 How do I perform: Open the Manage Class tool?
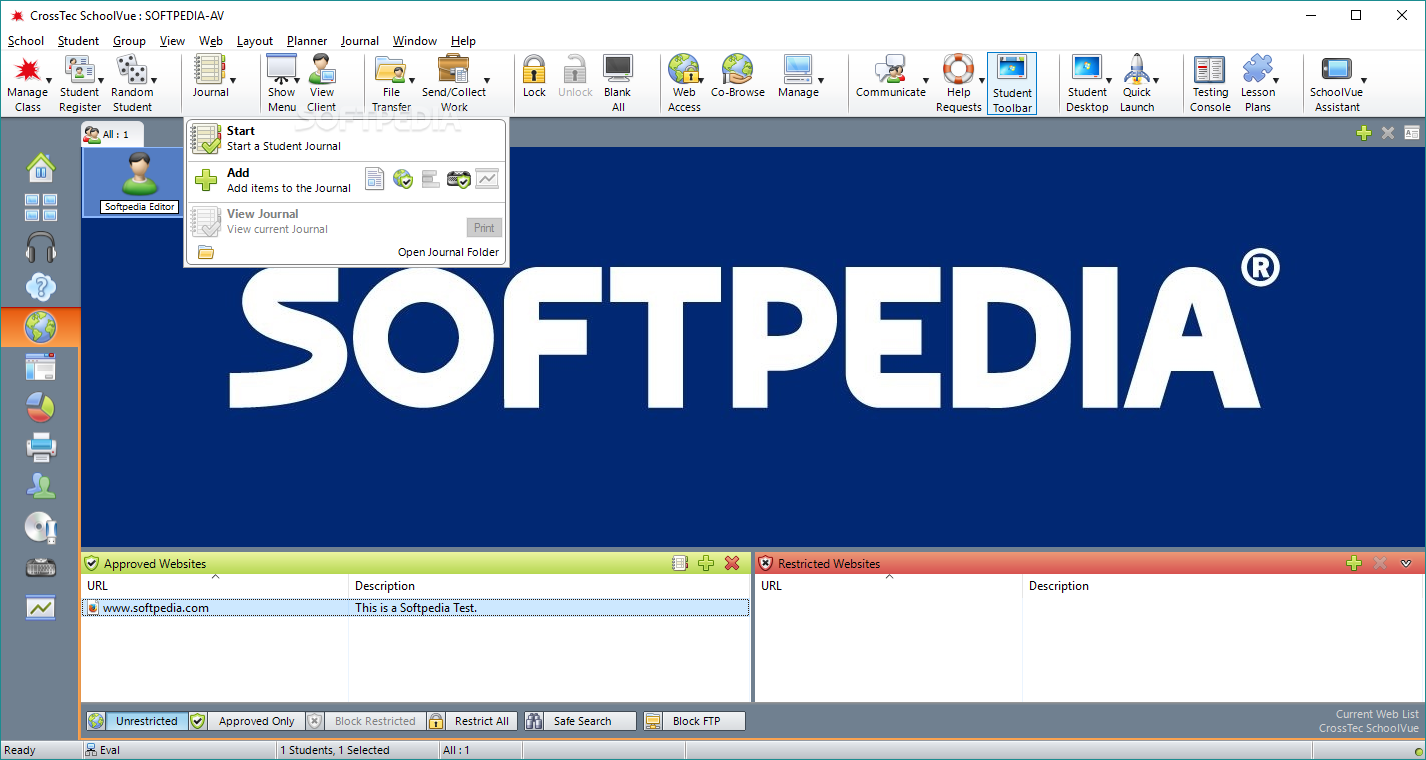point(27,83)
